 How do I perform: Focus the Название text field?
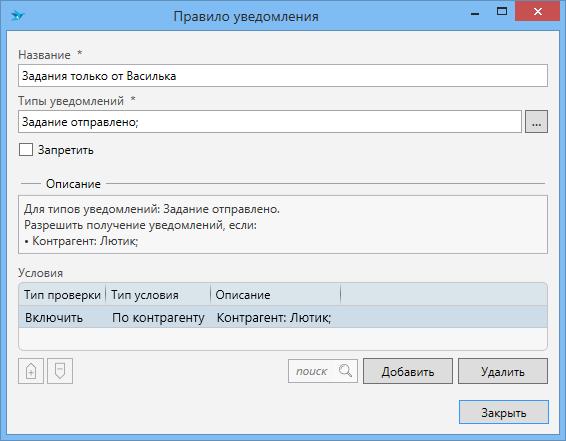pyautogui.click(x=283, y=76)
